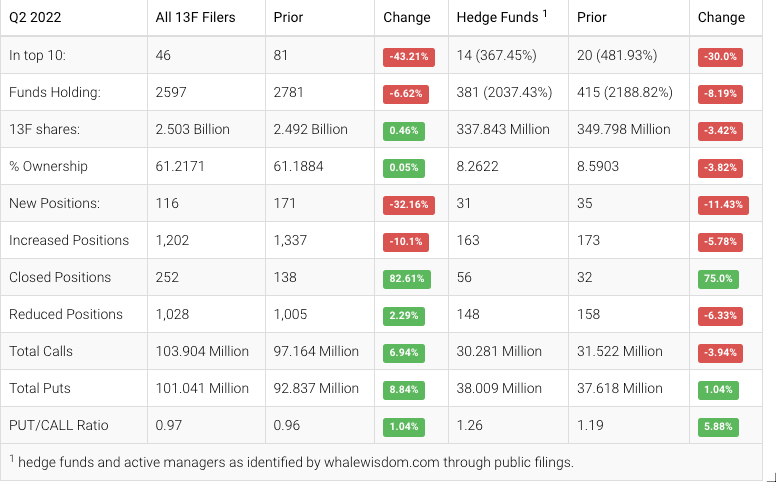Select the -11.43% red change badge
Screen dimensions: 776x482
(721, 205)
